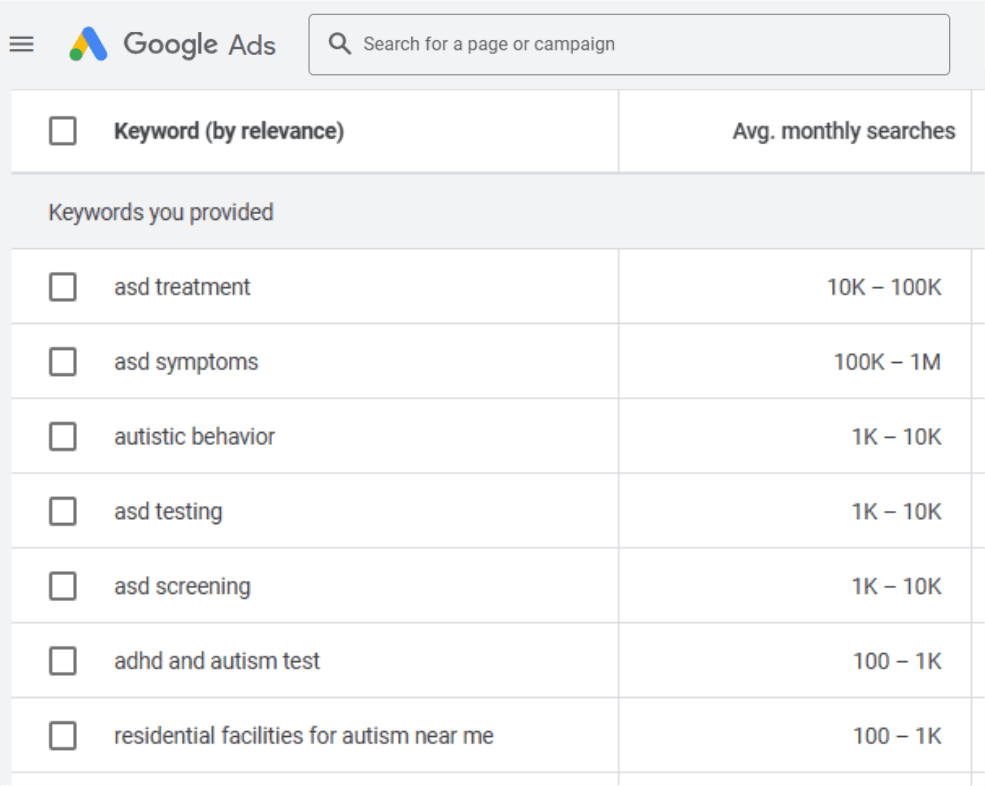The image size is (985, 786).
Task: Click the Google Ads logo icon
Action: [x=89, y=44]
